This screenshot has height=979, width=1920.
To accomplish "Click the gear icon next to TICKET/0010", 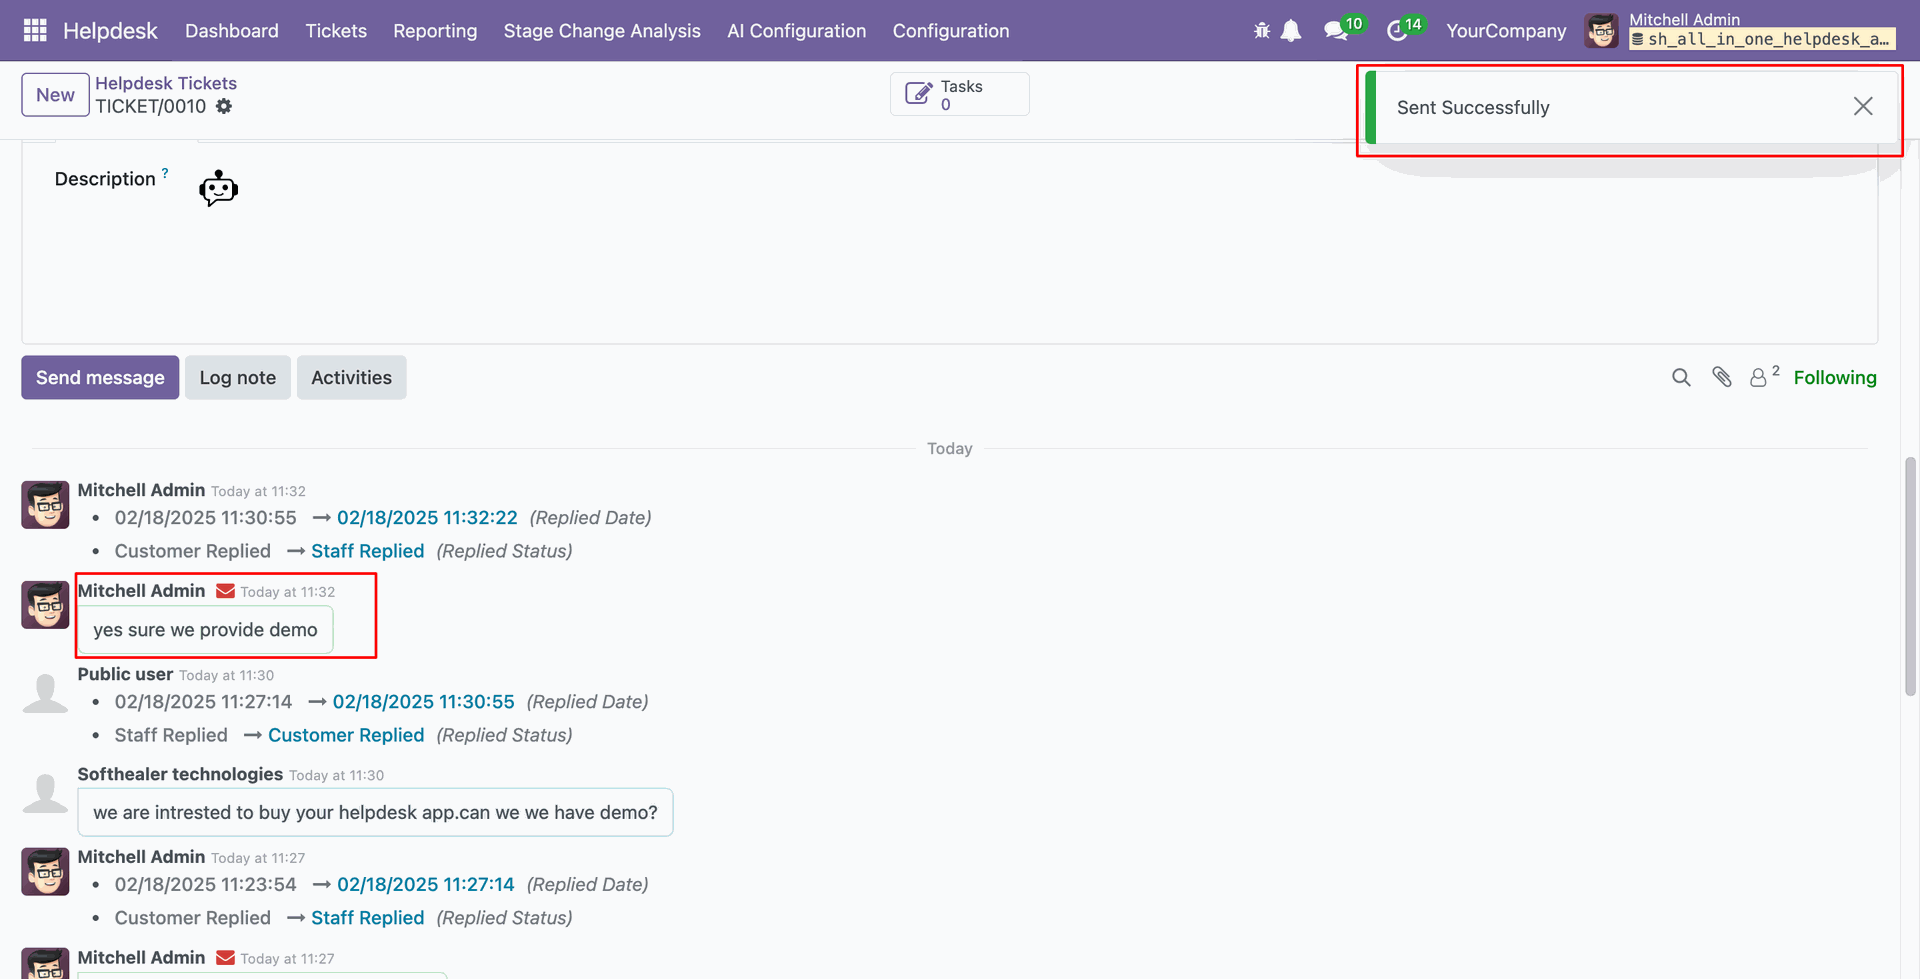I will pos(224,106).
